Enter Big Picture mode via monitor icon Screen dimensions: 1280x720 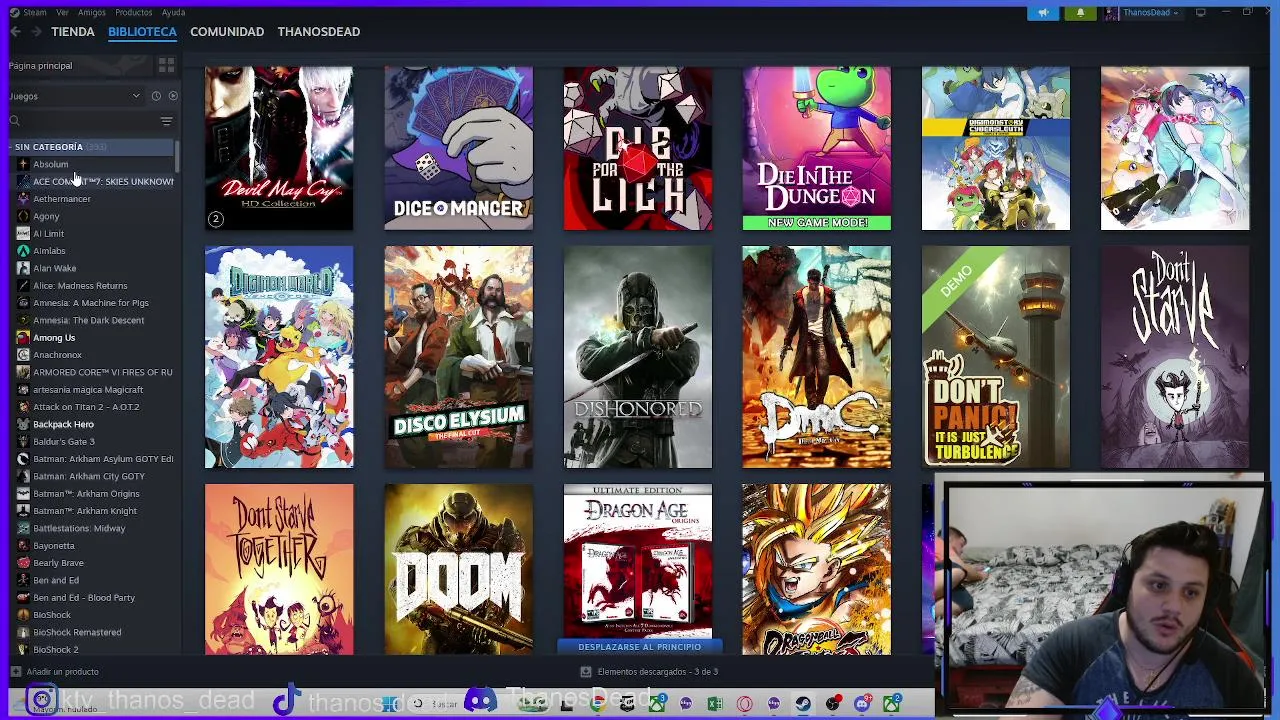1201,12
